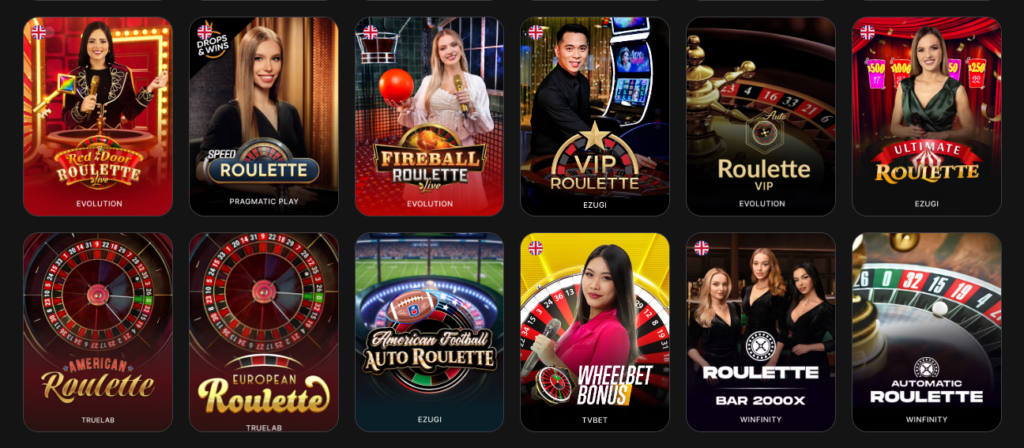The width and height of the screenshot is (1024, 448).
Task: Launch Speed Roulette by Pragmatic Play
Action: click(264, 116)
